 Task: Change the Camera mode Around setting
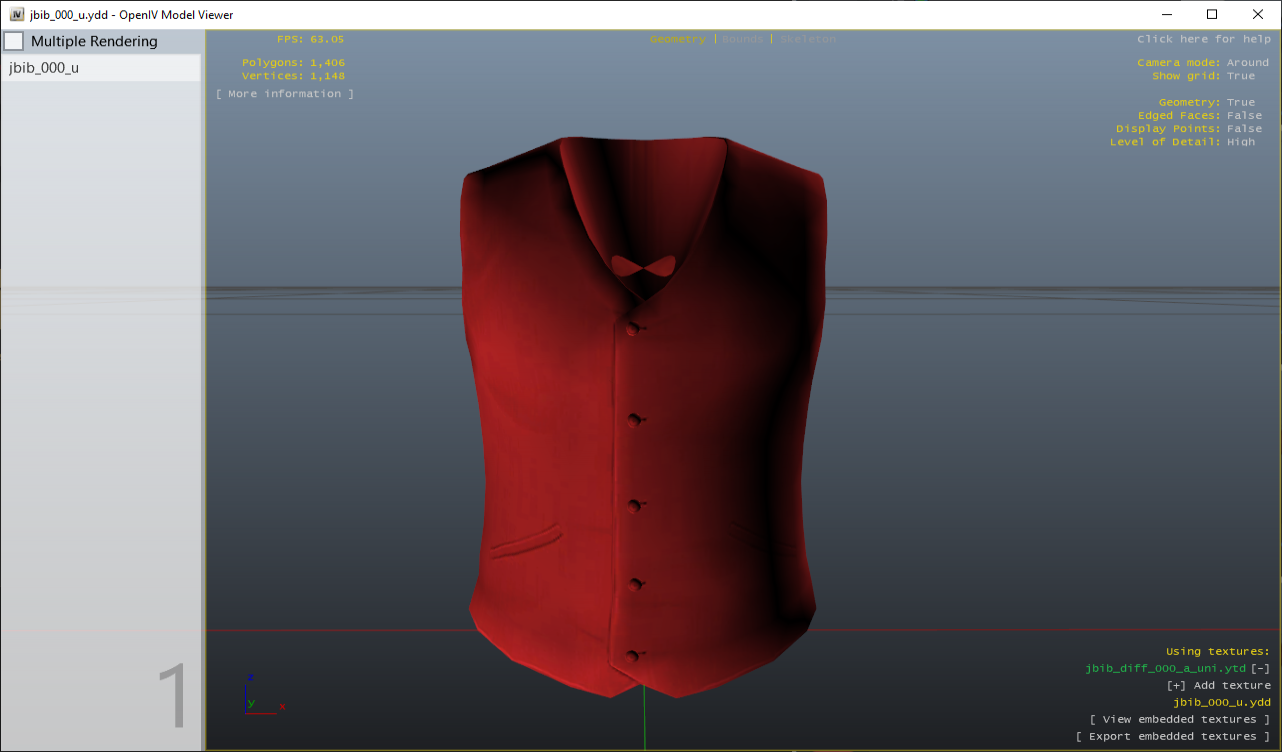(1247, 63)
